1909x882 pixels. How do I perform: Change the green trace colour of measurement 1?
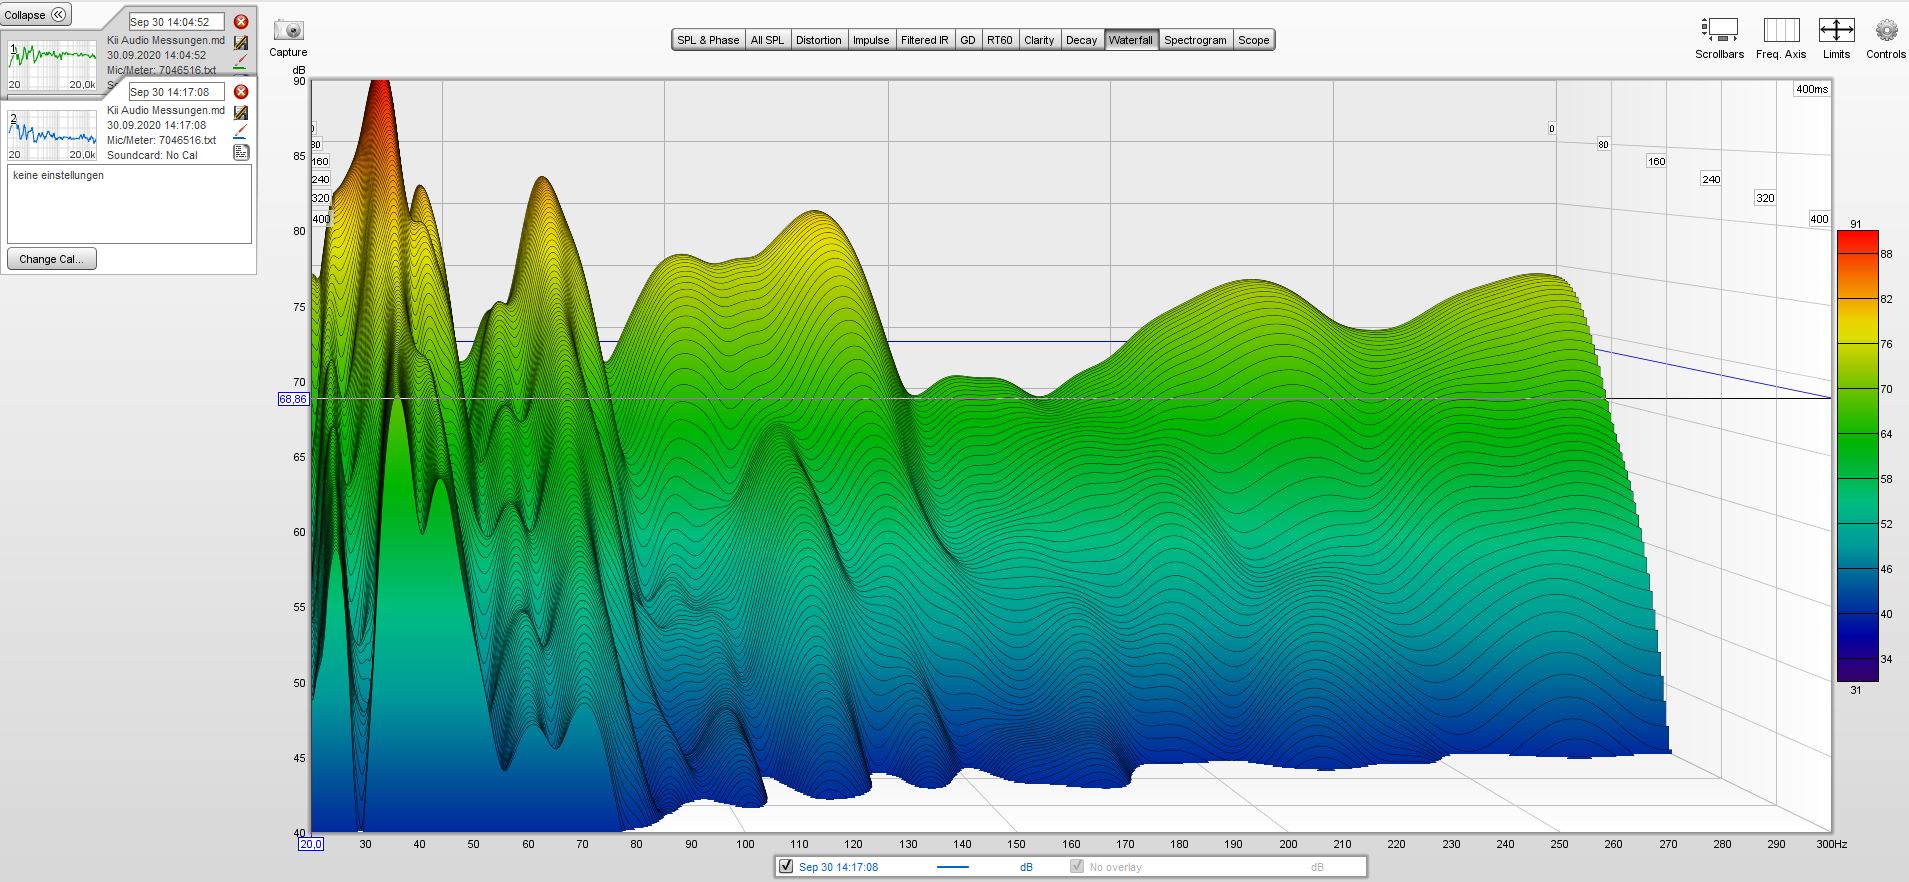pyautogui.click(x=240, y=61)
